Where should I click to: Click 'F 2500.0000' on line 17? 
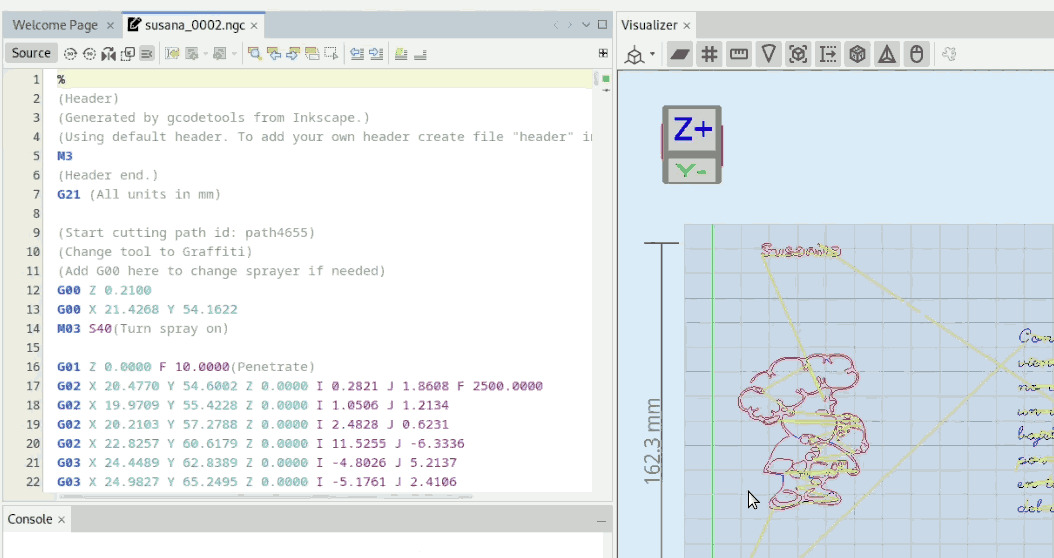499,386
